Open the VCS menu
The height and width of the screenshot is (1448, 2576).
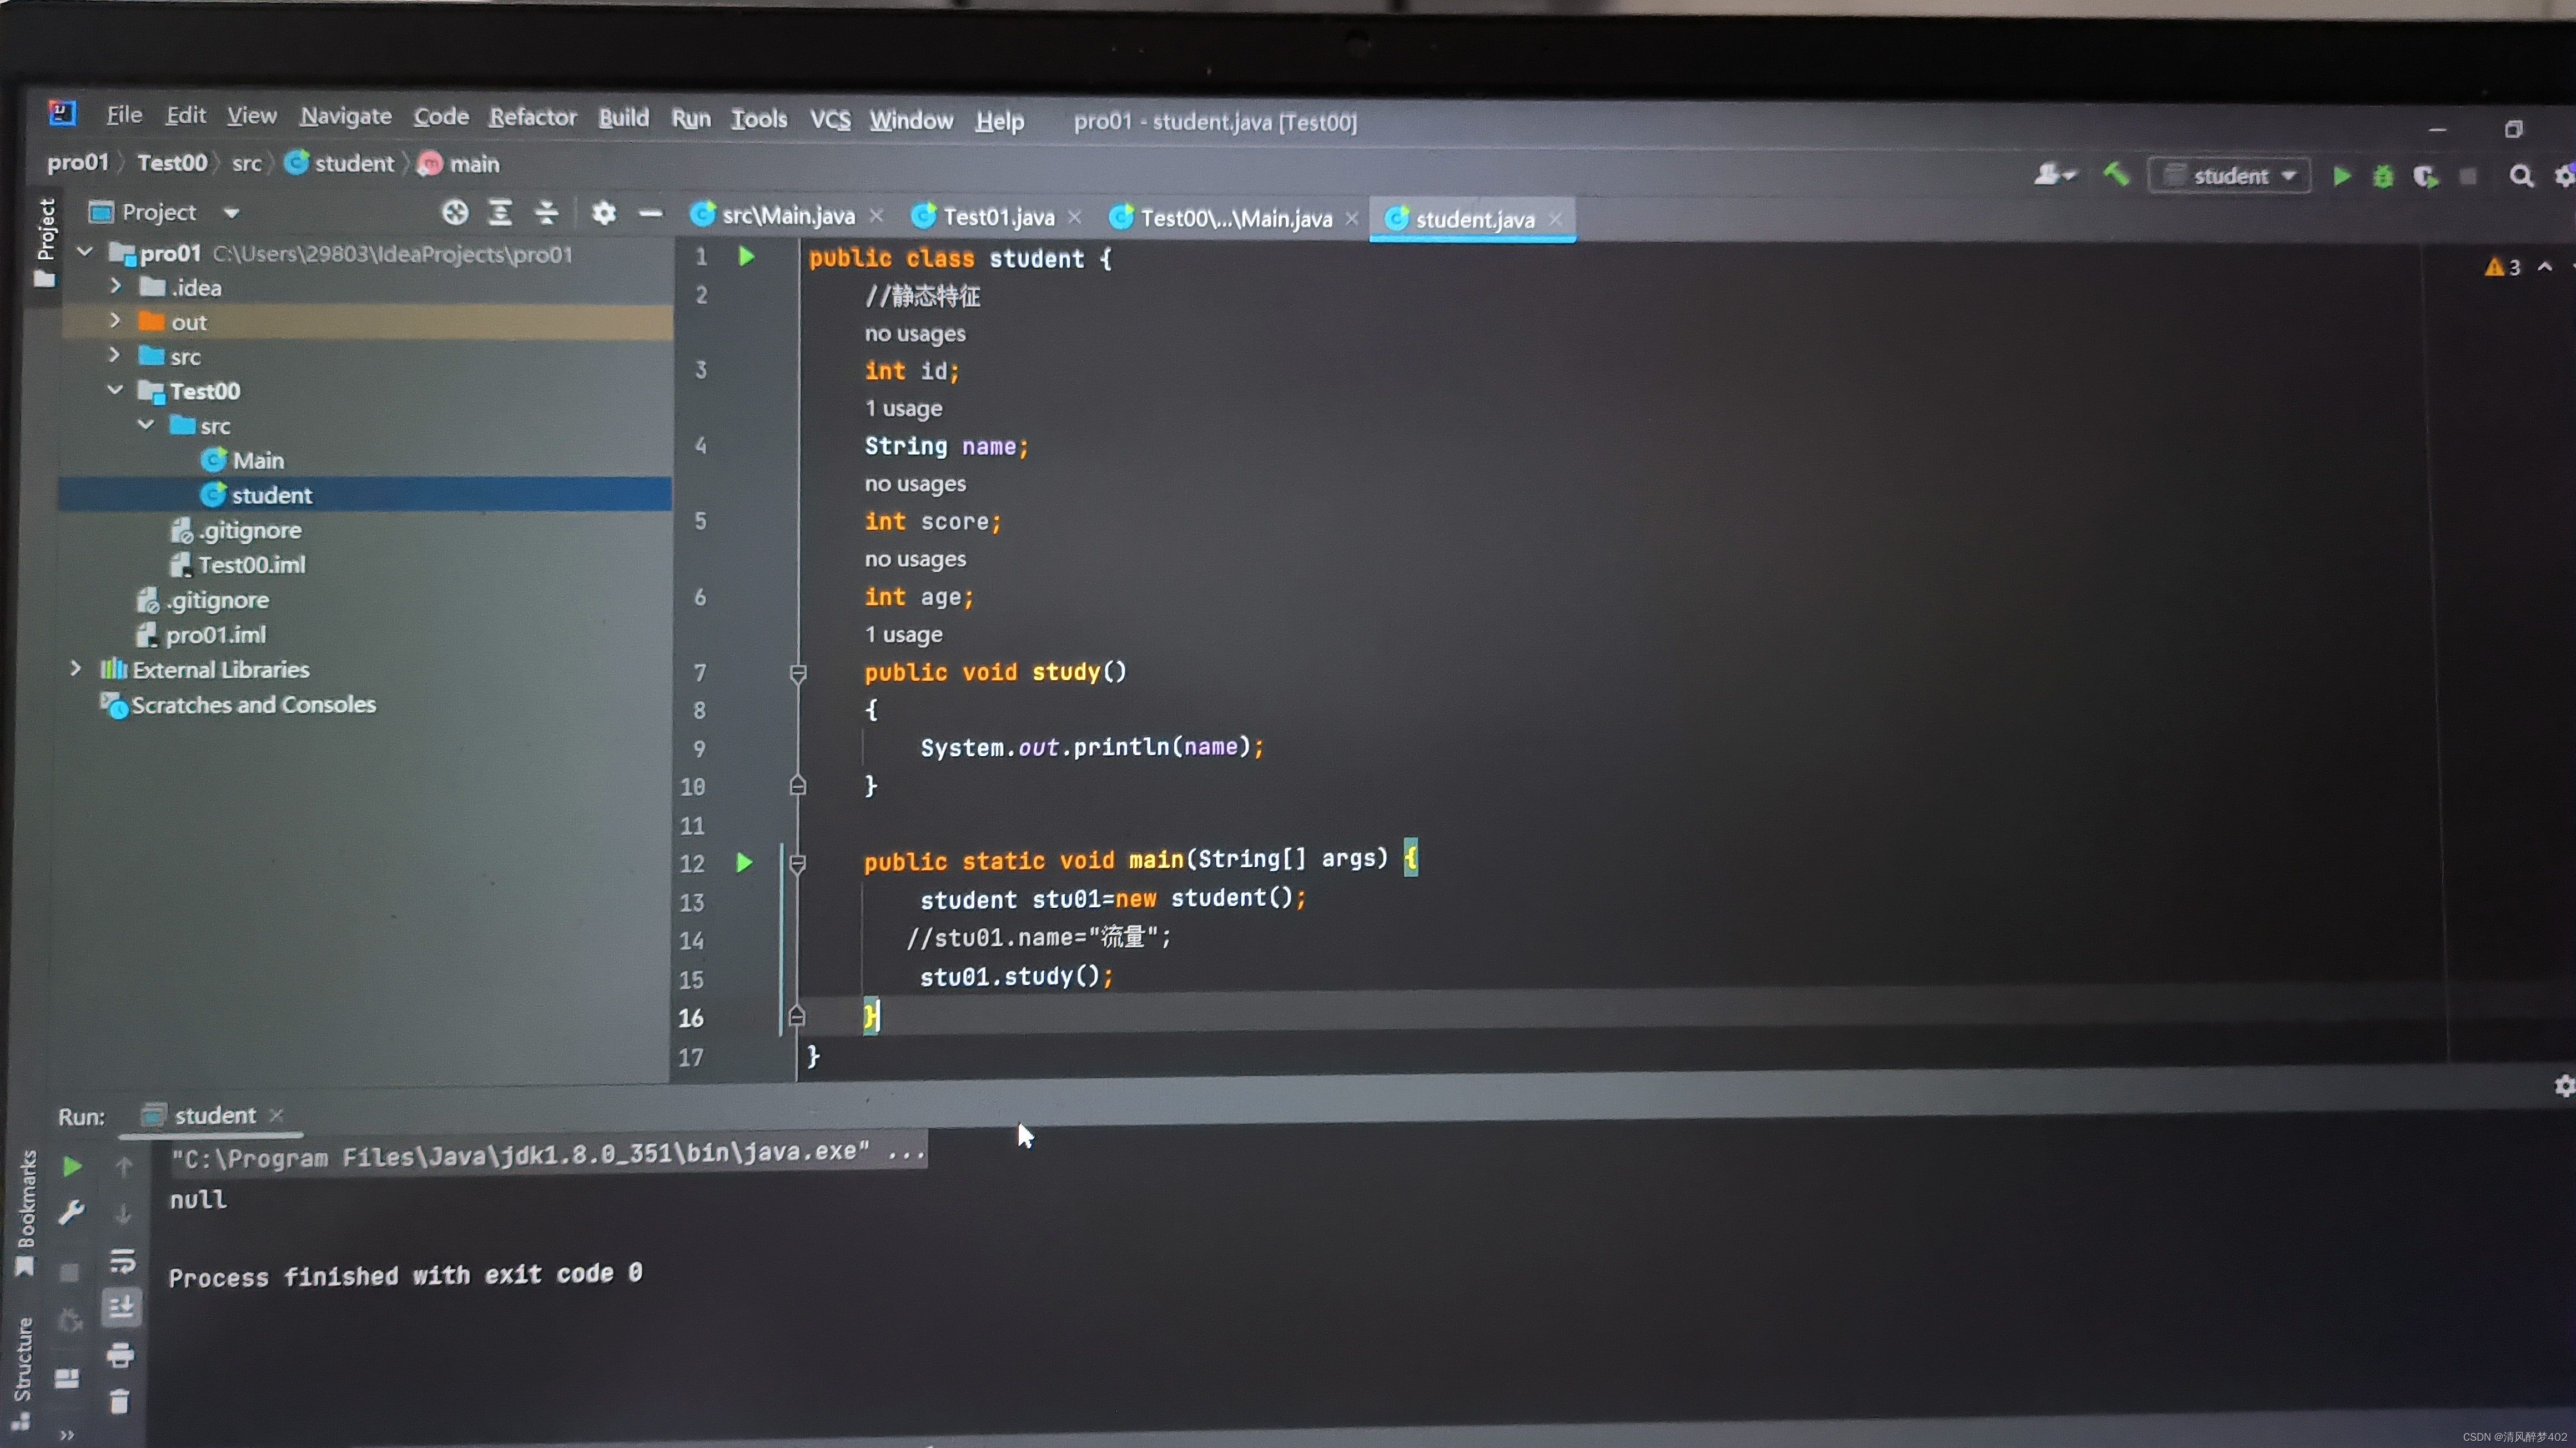(x=830, y=120)
